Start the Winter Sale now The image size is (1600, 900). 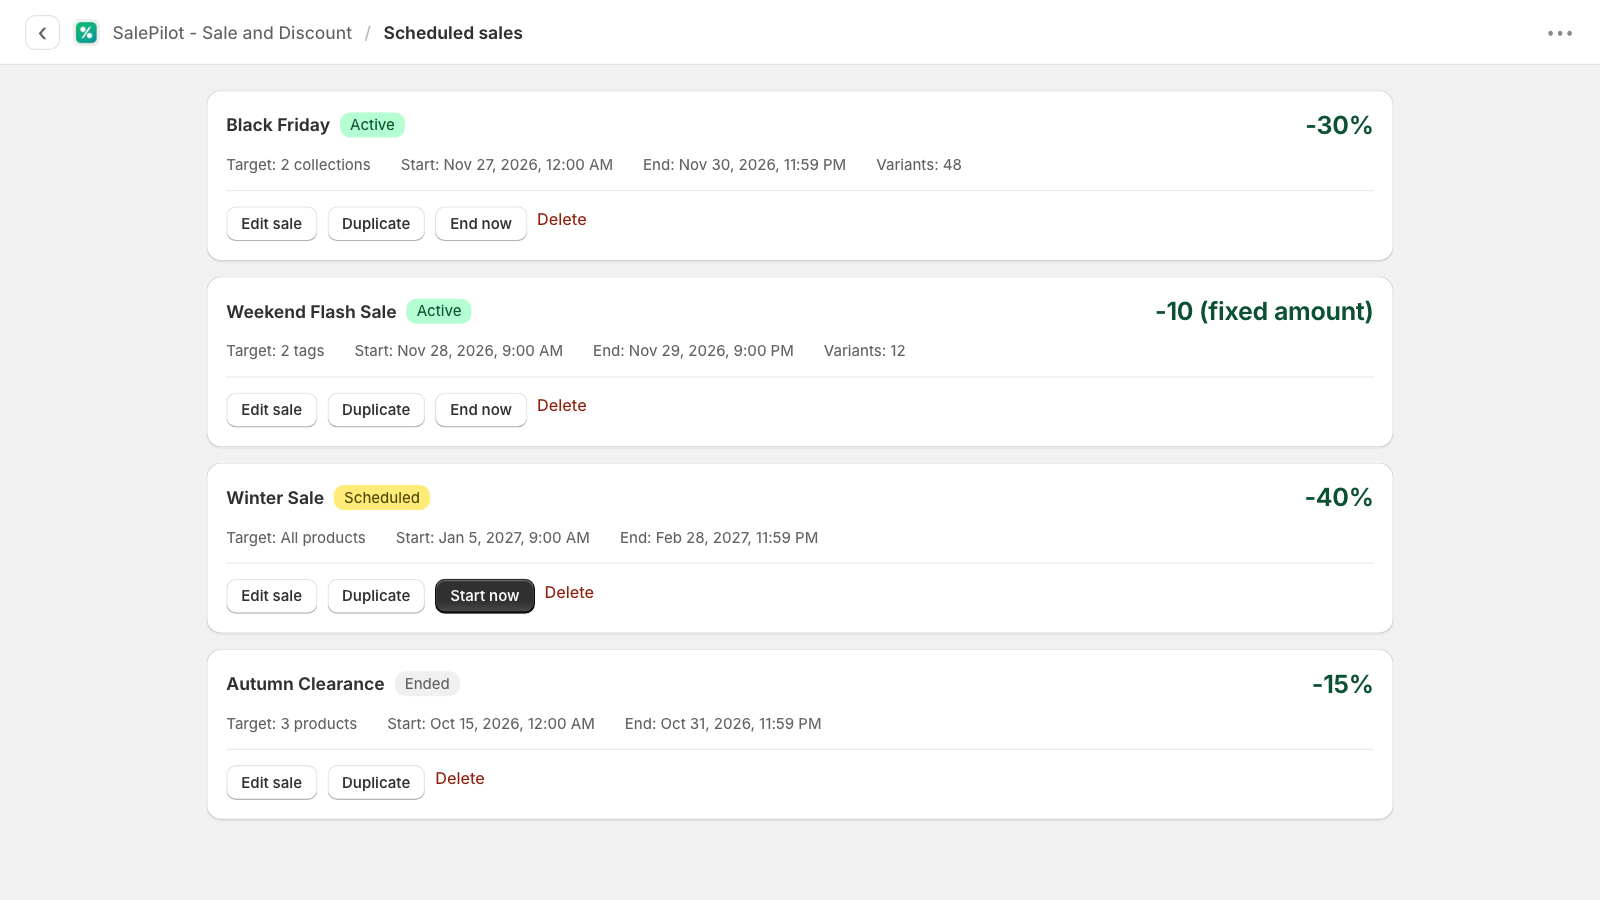click(485, 596)
